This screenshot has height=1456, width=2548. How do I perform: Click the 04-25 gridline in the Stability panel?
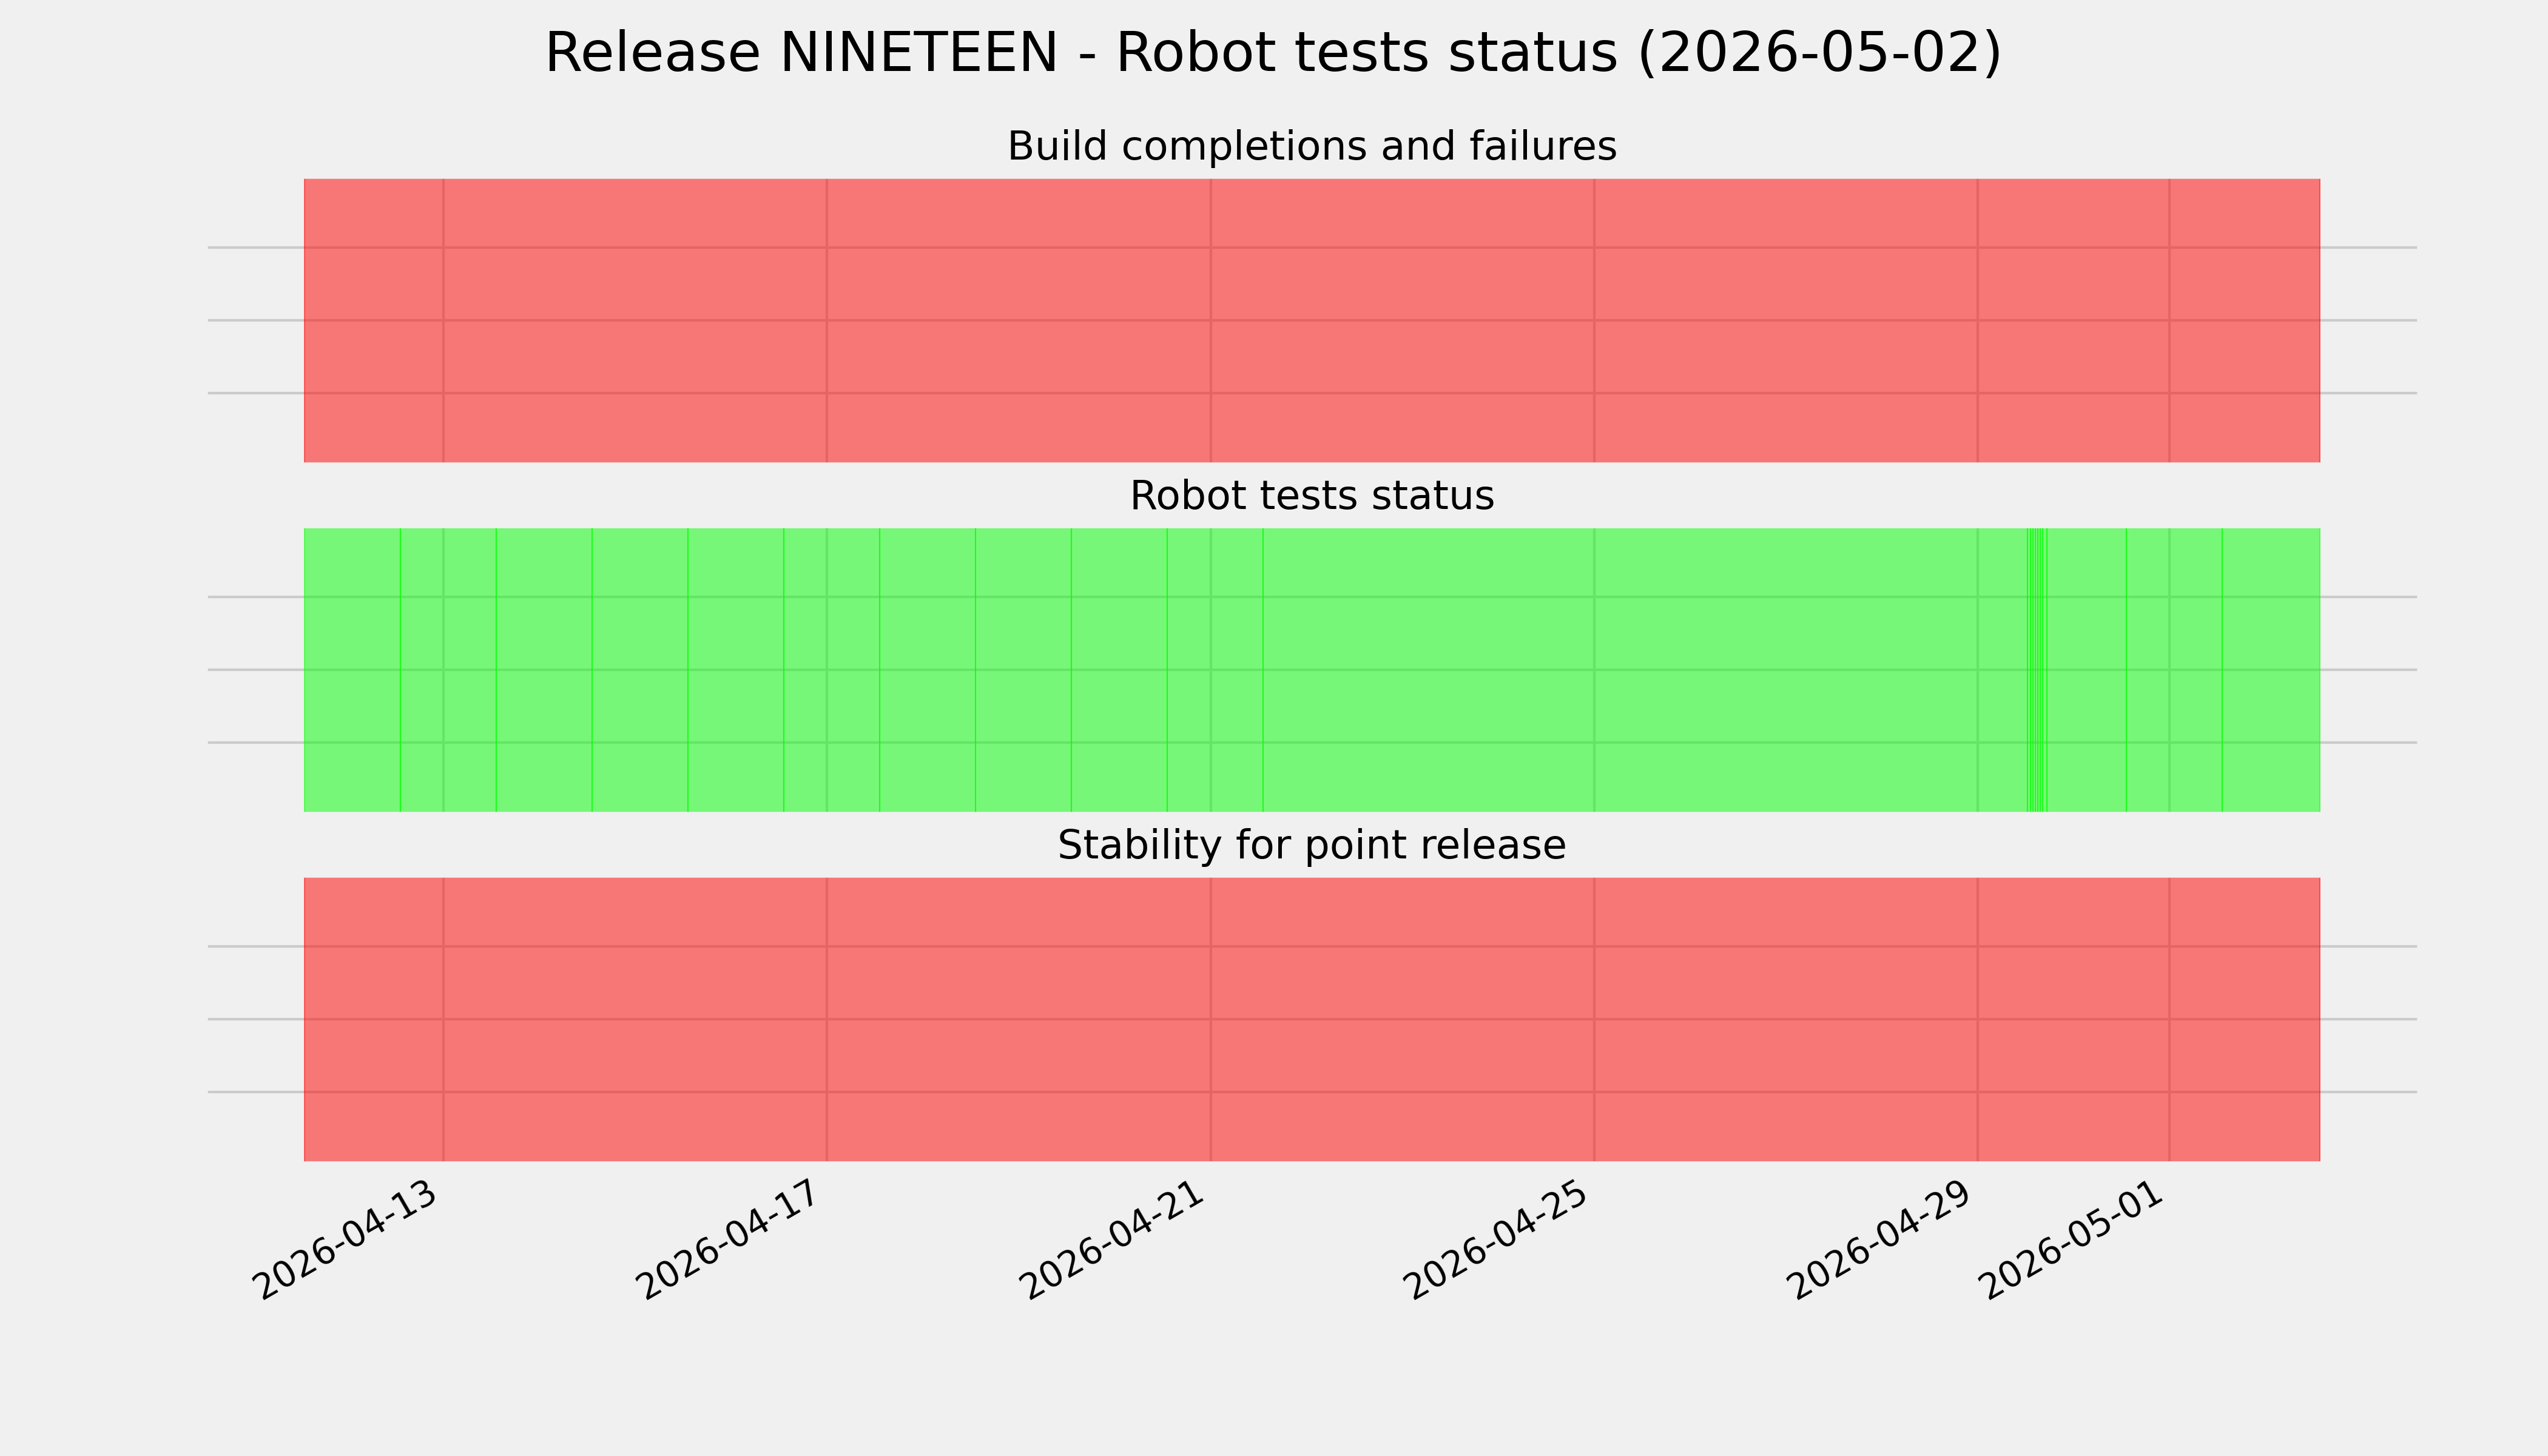[1594, 1019]
